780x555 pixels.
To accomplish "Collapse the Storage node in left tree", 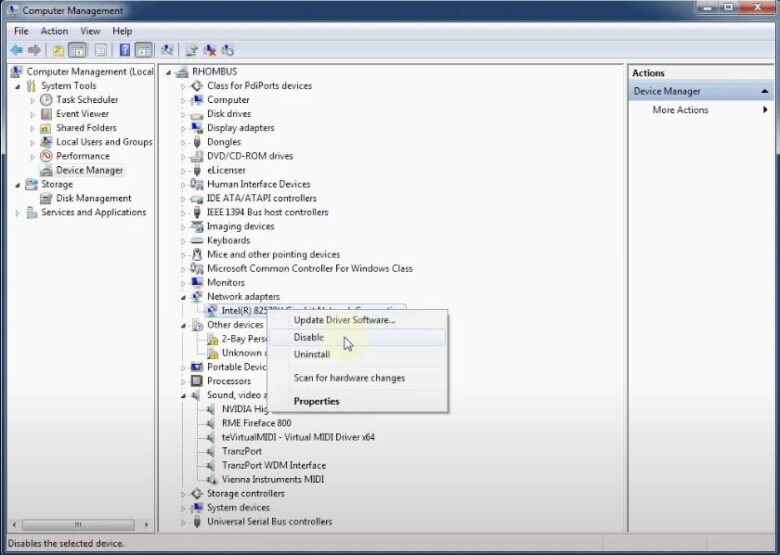I will [x=18, y=185].
